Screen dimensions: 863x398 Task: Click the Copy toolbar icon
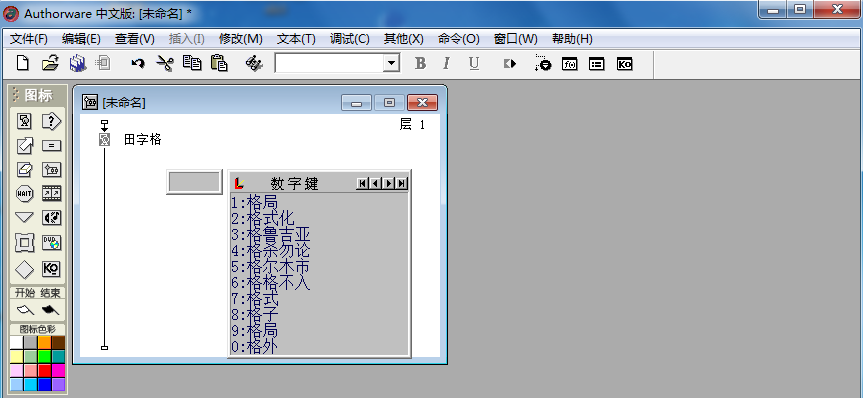tap(192, 63)
